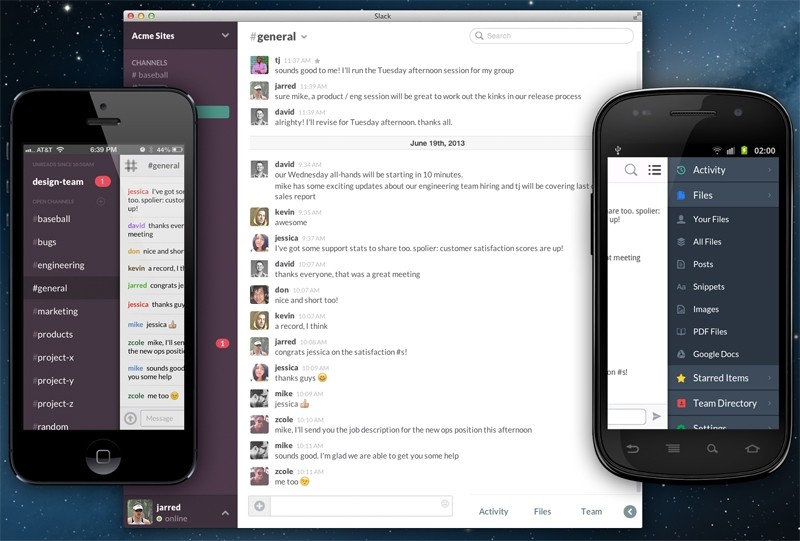Tap the Android menu hardware button

pos(673,449)
